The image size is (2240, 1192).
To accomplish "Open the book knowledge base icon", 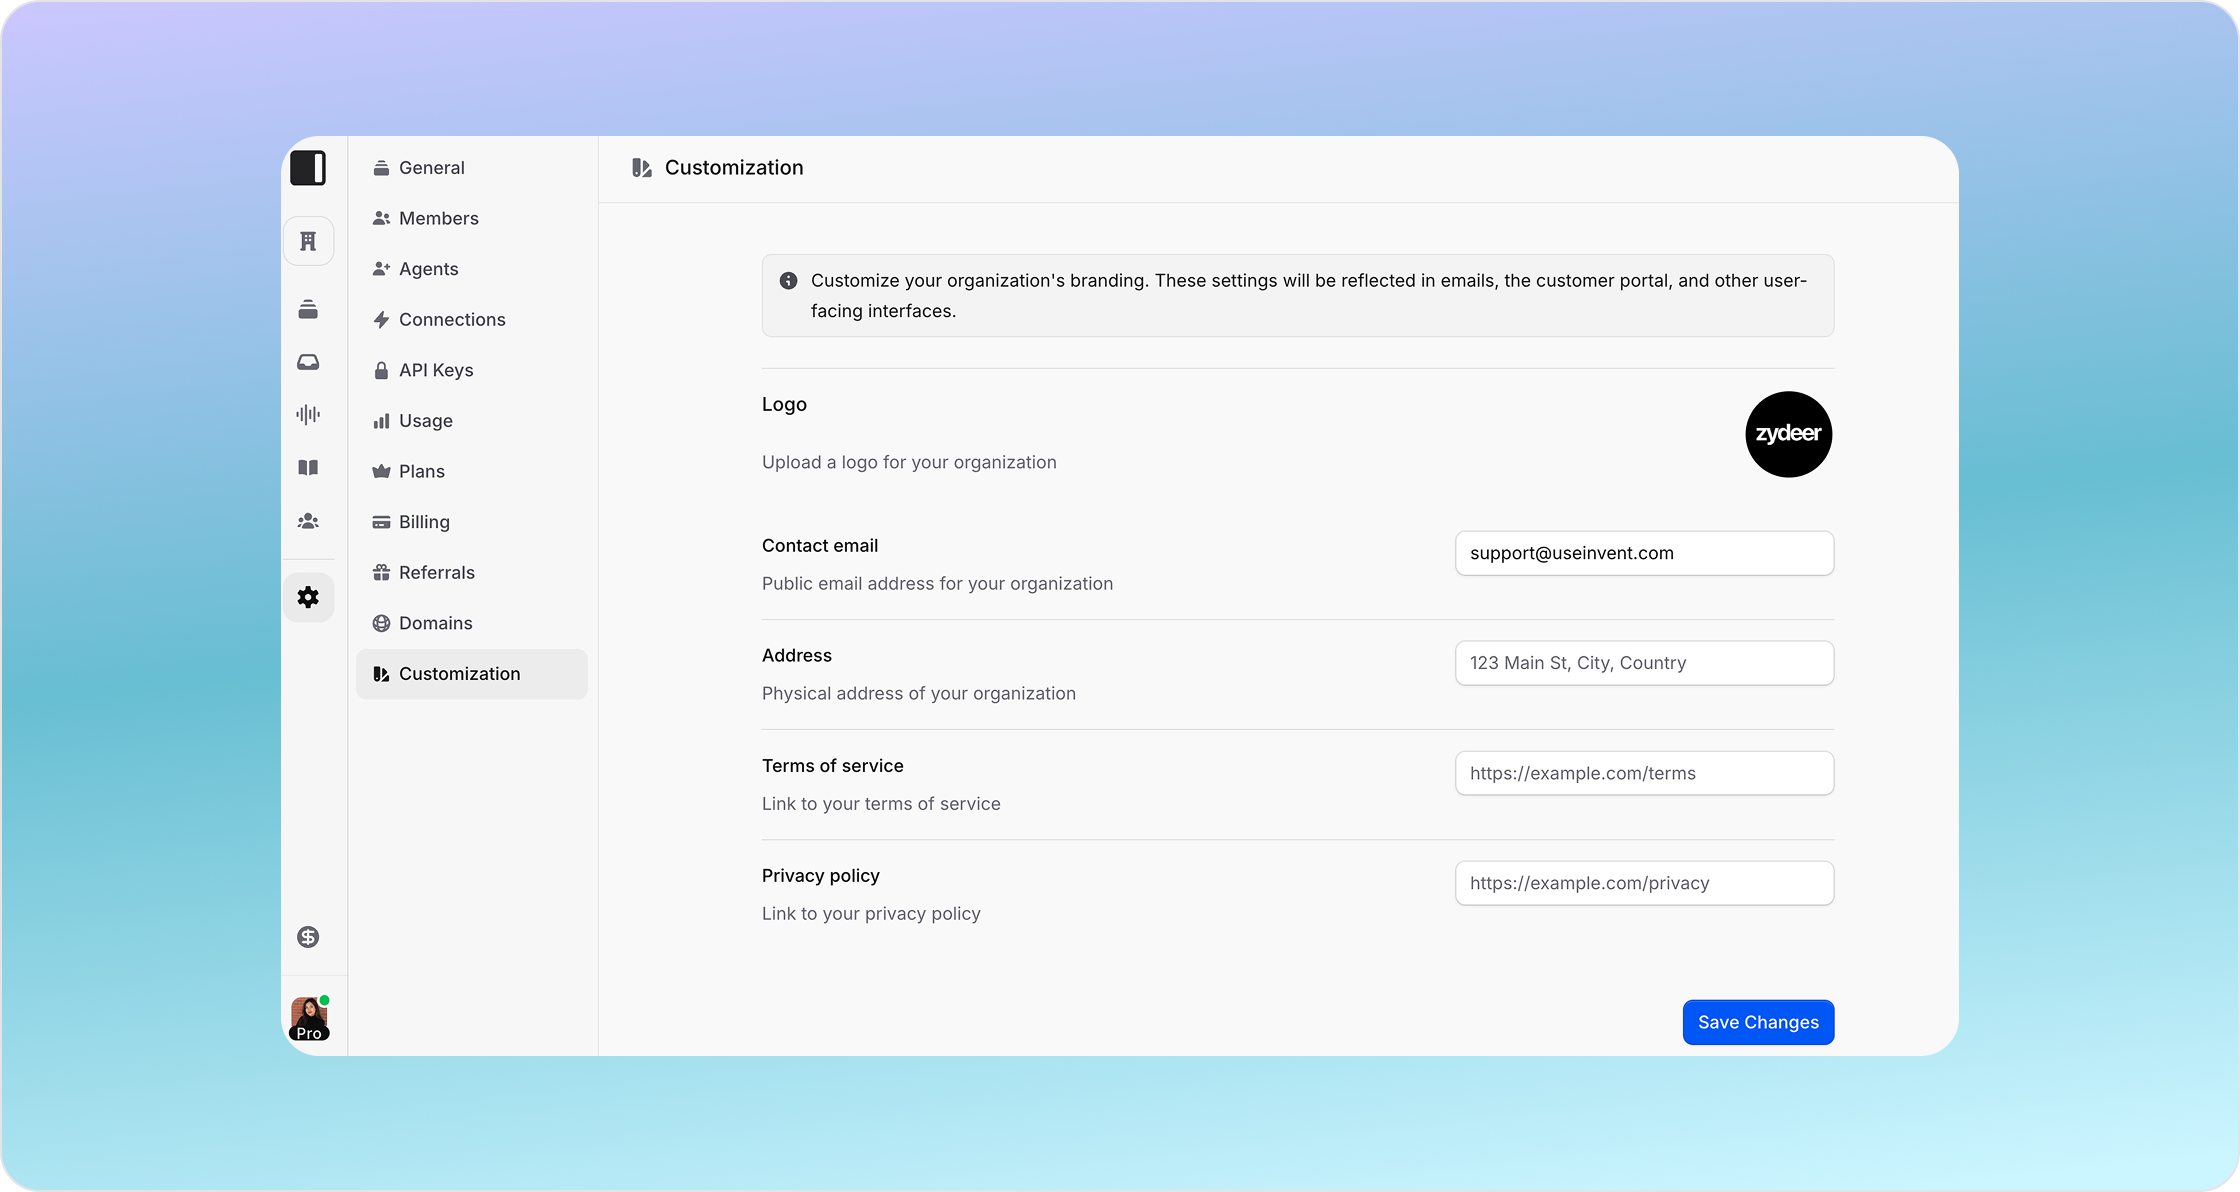I will [308, 468].
